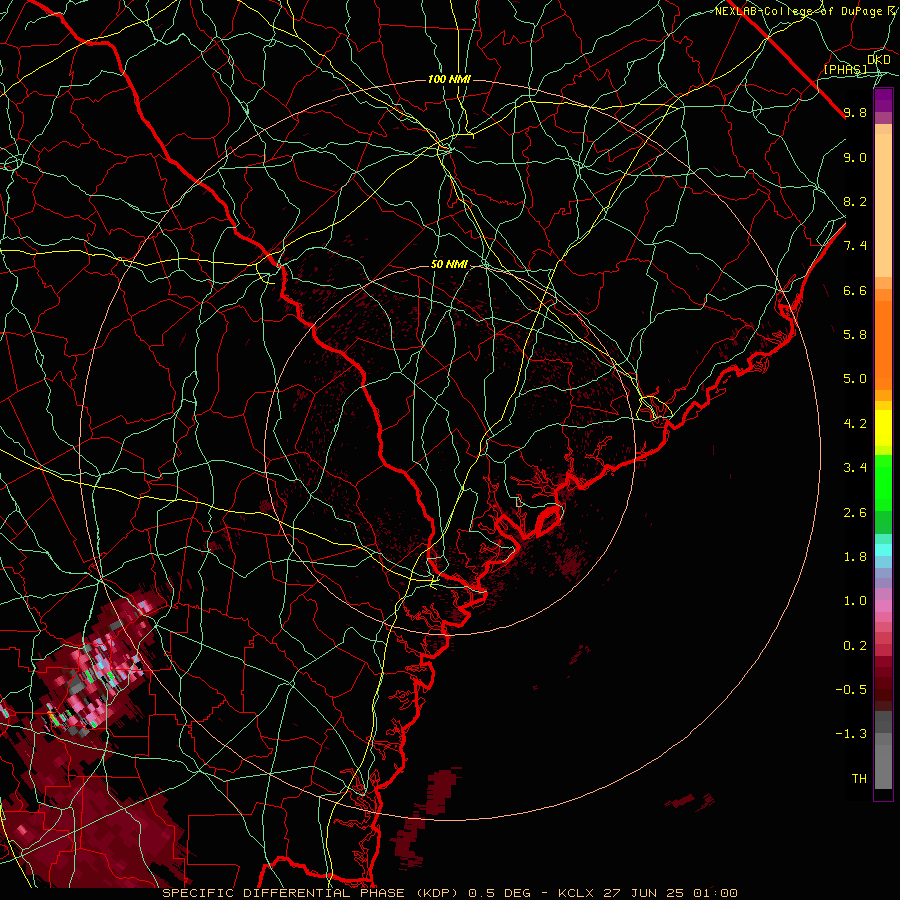Click the 9.0 value on the color scale
The width and height of the screenshot is (900, 900).
(855, 157)
